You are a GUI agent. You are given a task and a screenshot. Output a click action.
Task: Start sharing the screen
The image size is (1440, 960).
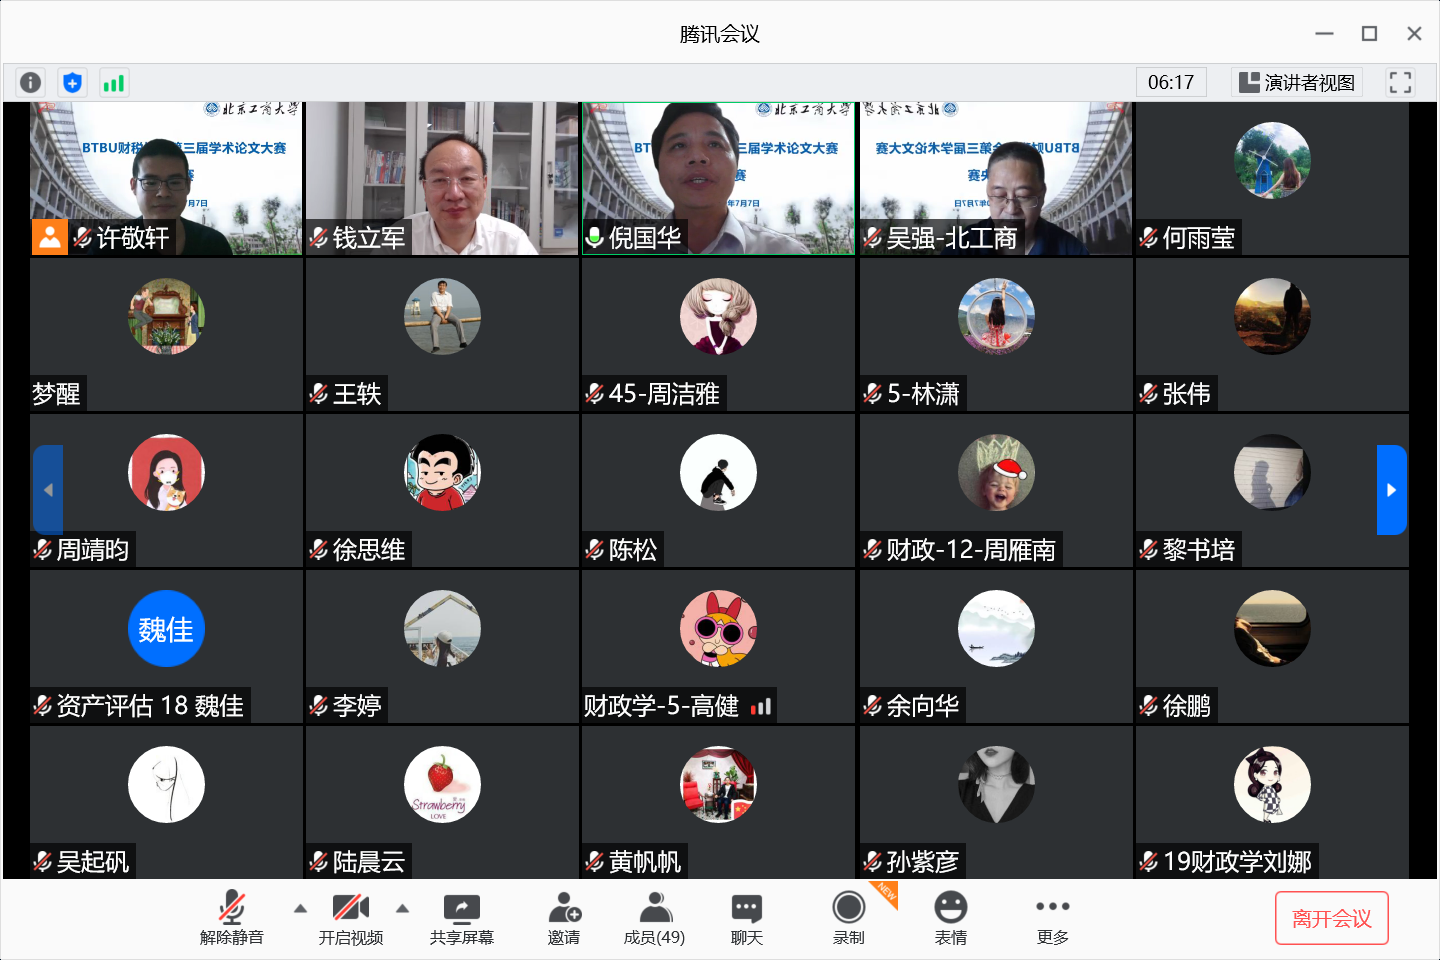(461, 918)
